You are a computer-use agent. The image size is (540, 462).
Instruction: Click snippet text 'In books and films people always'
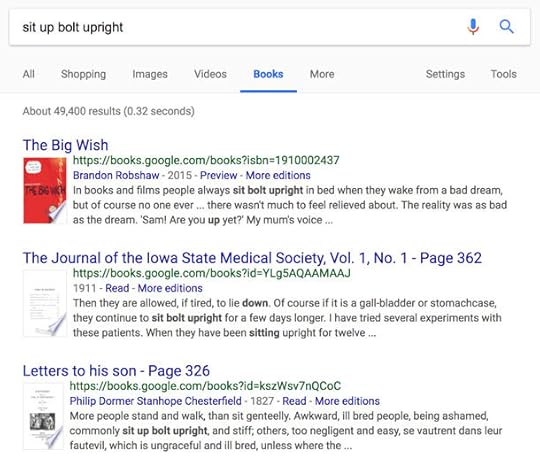tap(151, 190)
